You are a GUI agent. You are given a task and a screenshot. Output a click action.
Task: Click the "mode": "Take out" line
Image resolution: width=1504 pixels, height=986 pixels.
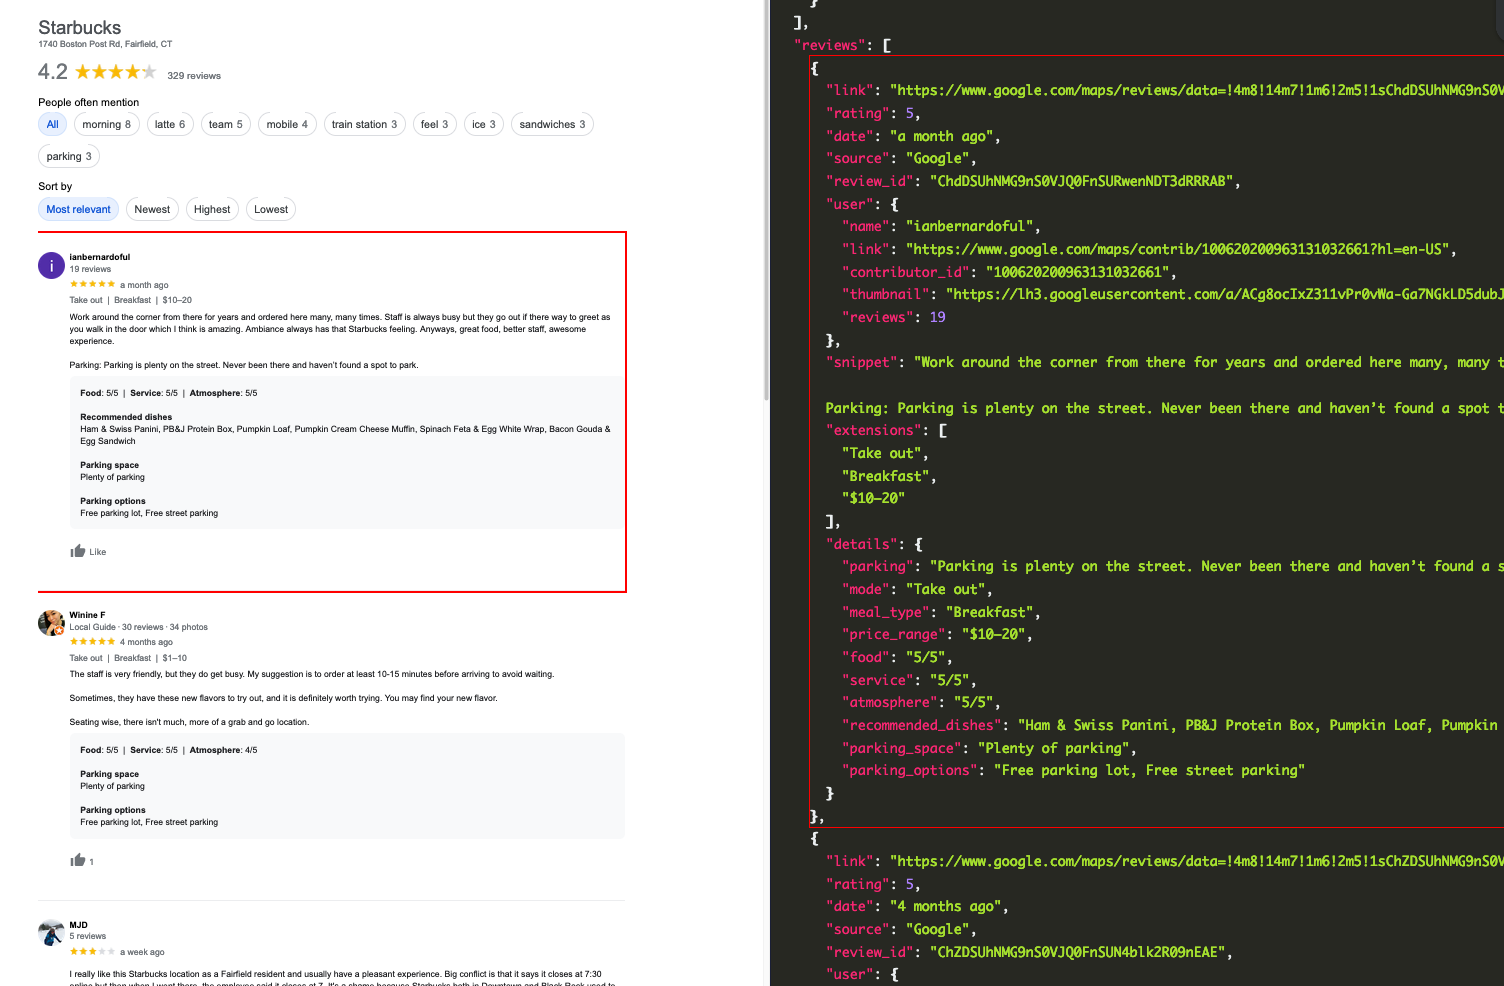click(917, 589)
